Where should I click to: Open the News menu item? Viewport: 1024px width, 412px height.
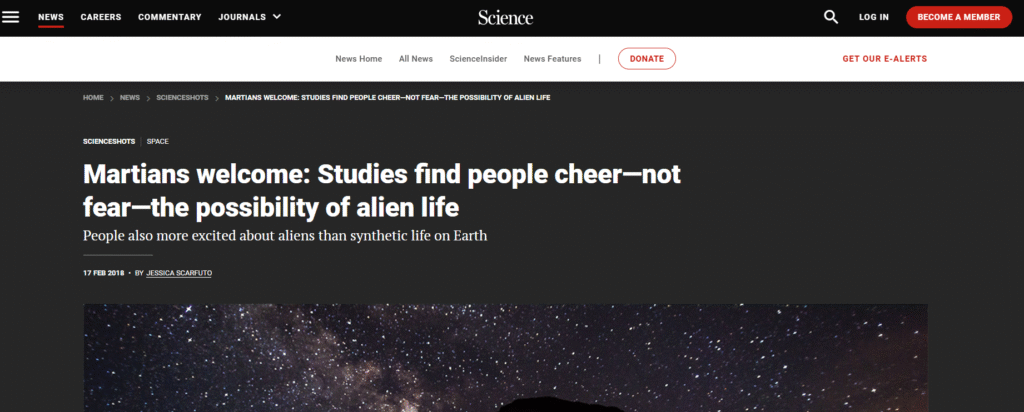point(51,17)
